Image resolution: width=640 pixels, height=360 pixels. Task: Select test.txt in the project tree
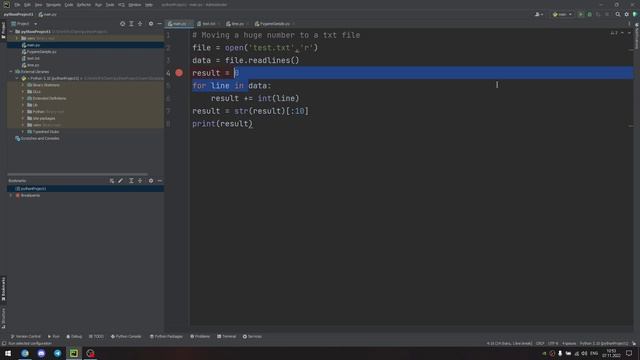[33, 58]
